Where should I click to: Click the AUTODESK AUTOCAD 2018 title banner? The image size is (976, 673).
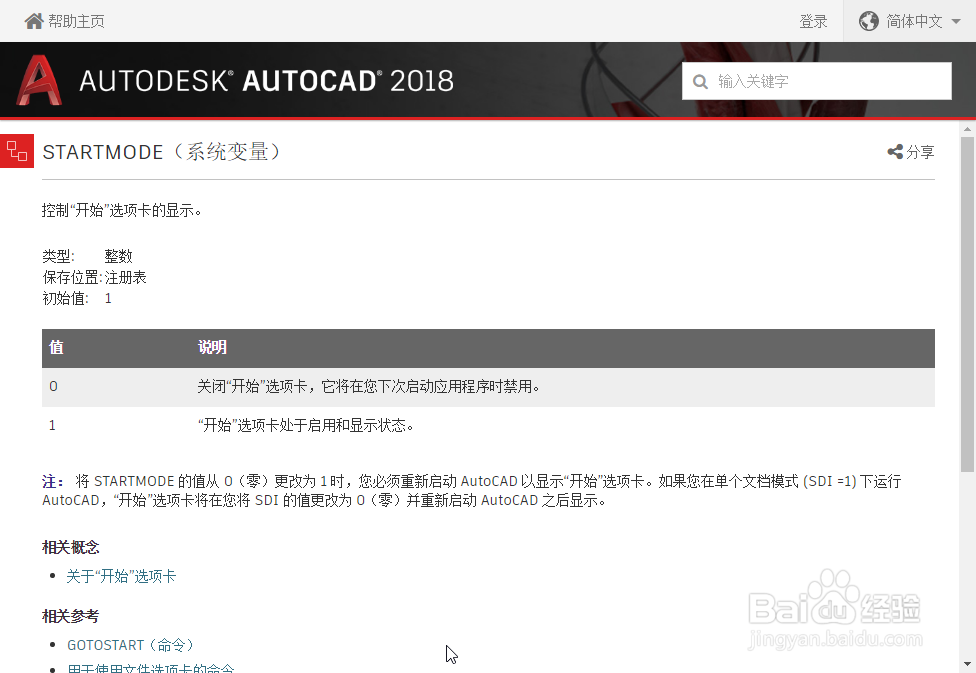tap(266, 81)
